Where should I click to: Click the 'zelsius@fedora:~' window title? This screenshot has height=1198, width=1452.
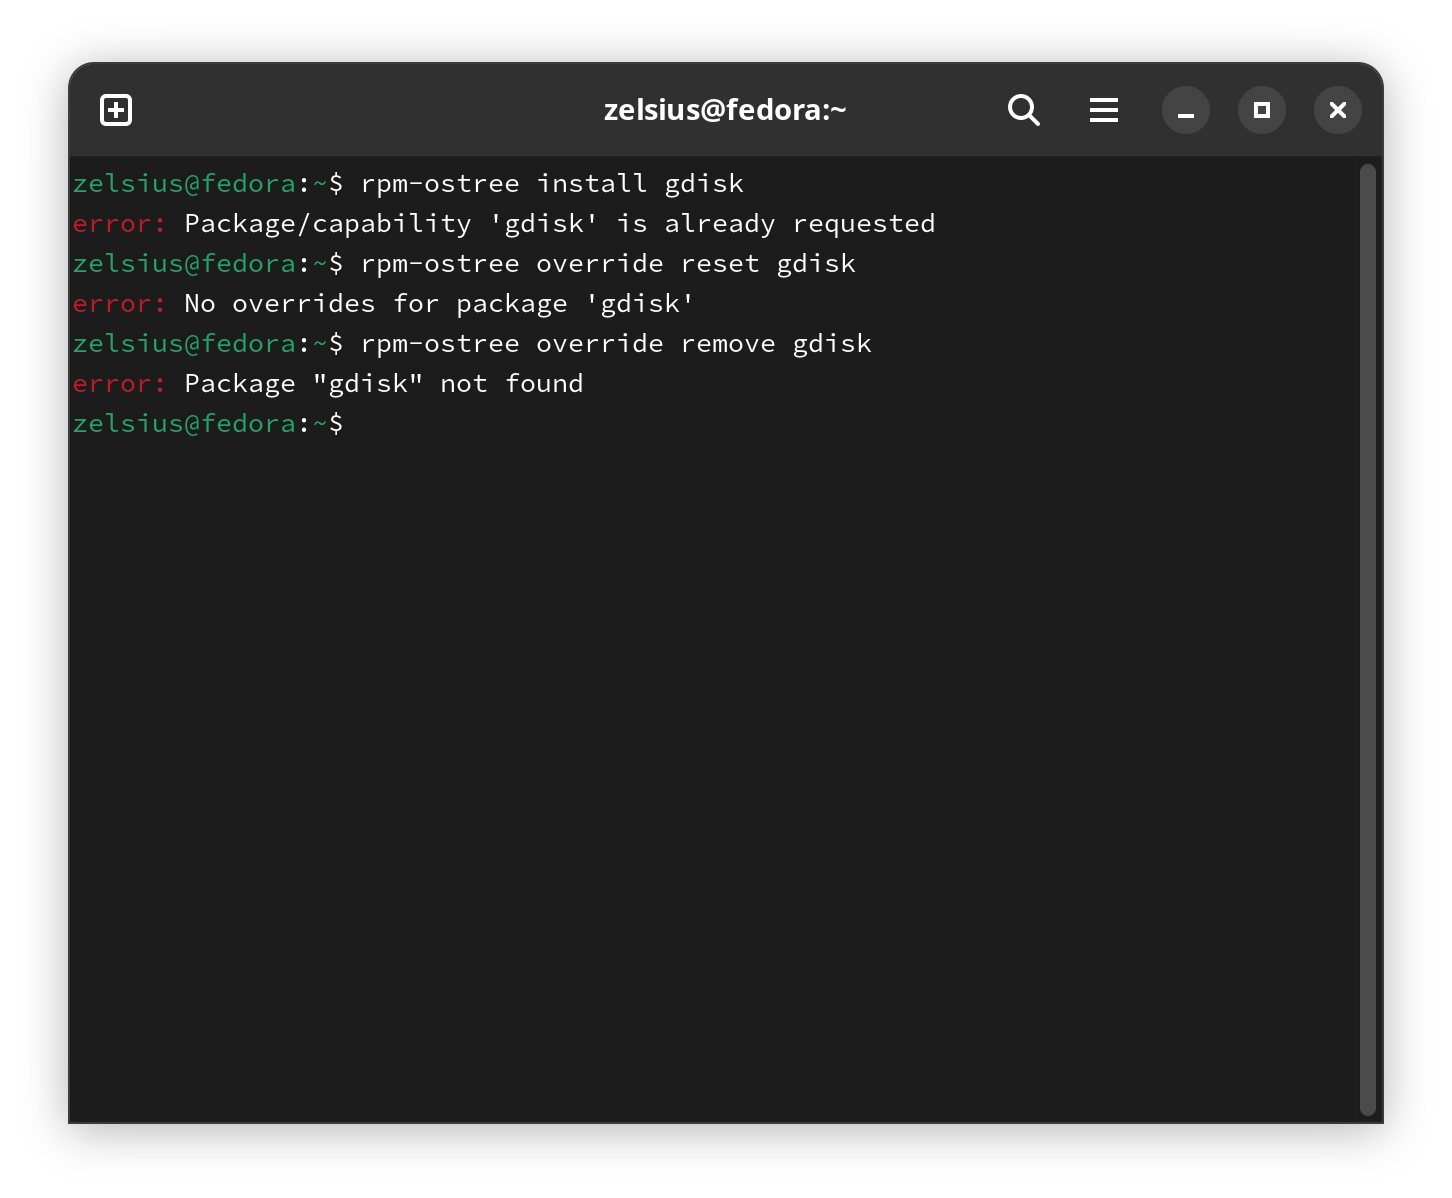pyautogui.click(x=724, y=110)
